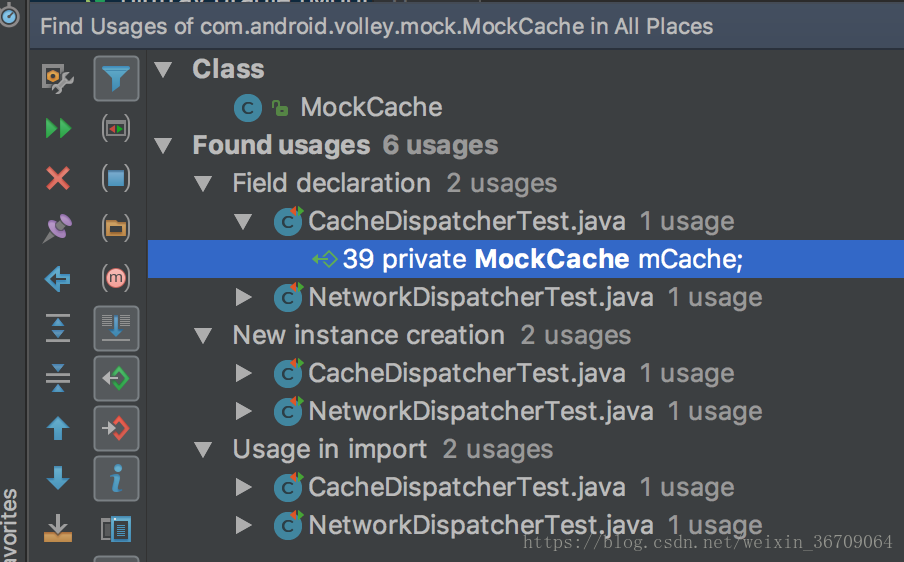
Task: Click CacheDispatcherTest.java file icon under Field declaration
Action: (x=288, y=221)
